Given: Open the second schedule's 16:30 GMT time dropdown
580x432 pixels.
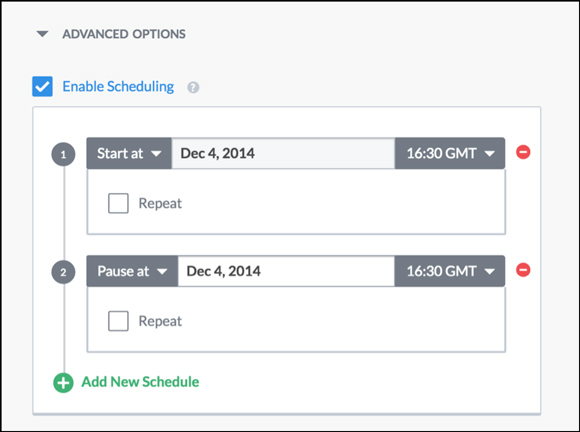Looking at the screenshot, I should (x=450, y=271).
